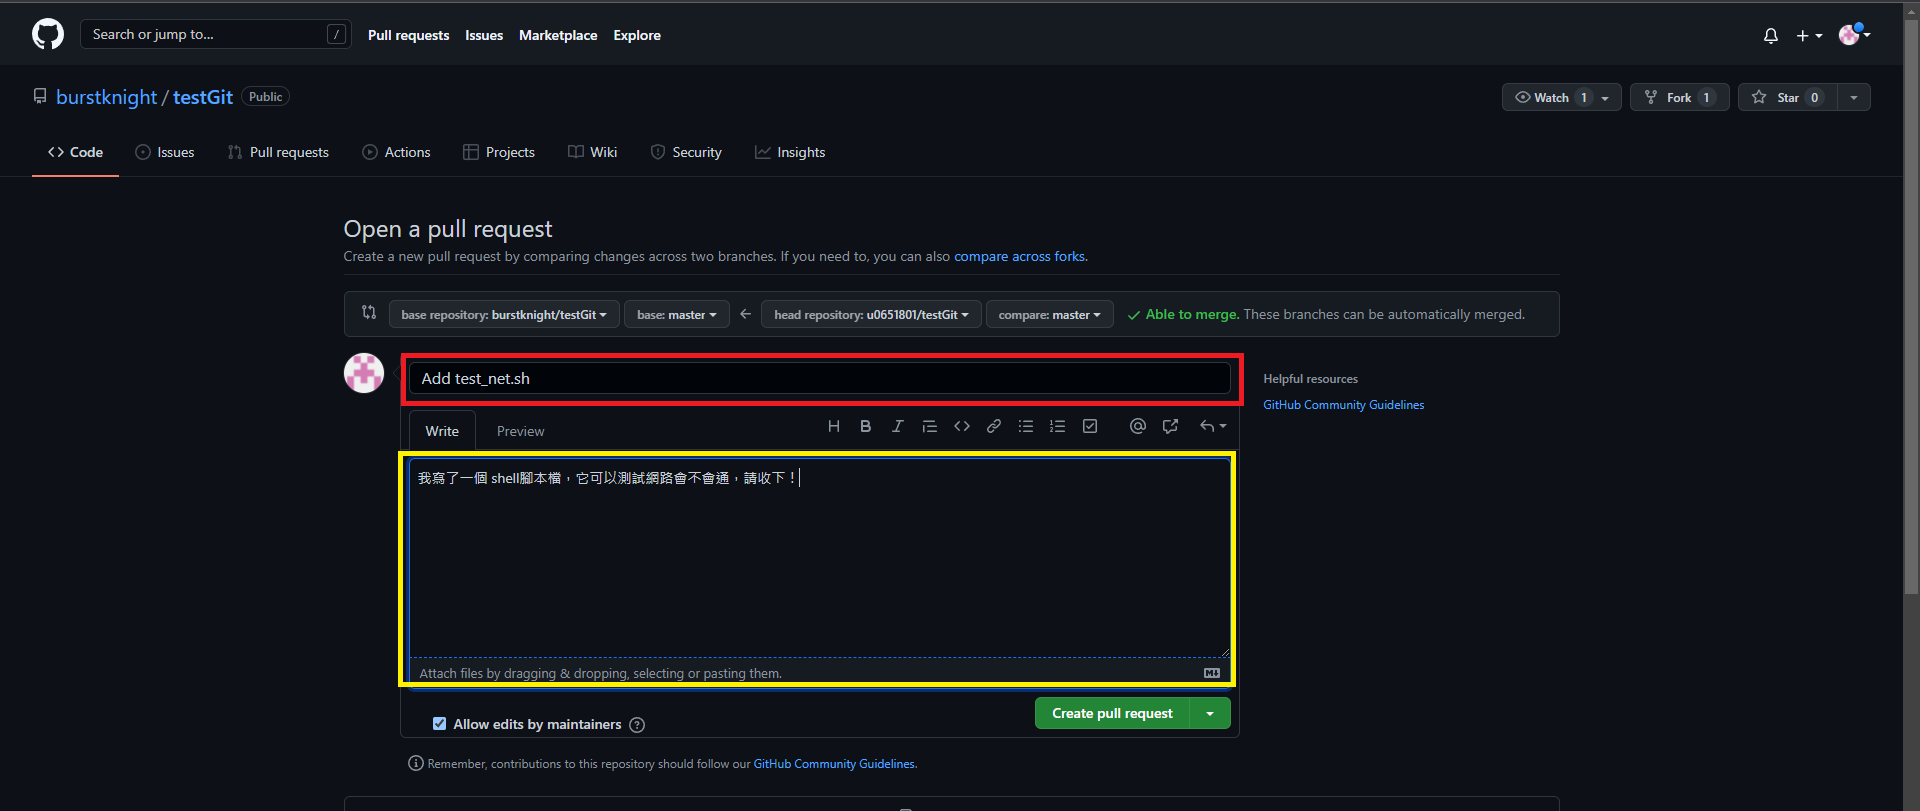Apply bold formatting in editor toolbar
Viewport: 1920px width, 811px height.
tap(865, 426)
